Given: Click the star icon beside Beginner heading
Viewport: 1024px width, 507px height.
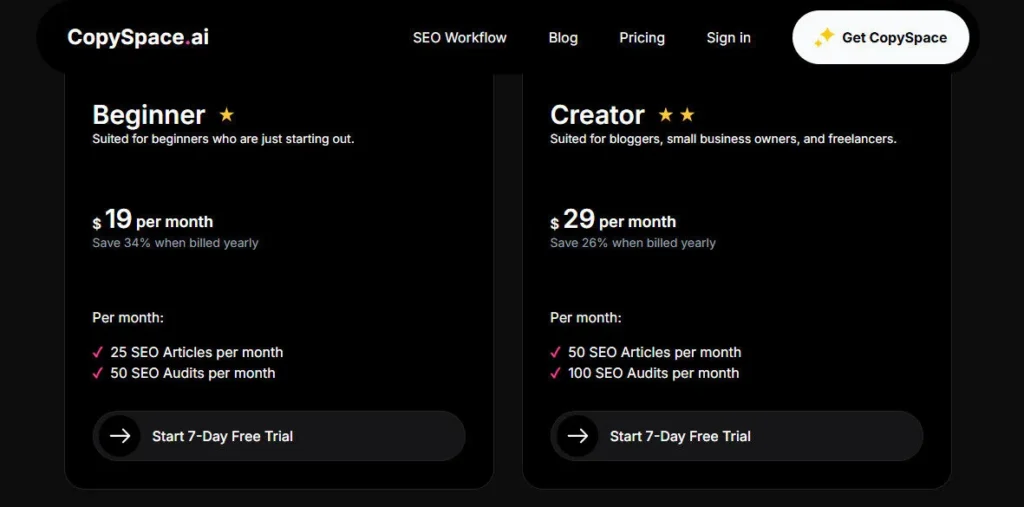Looking at the screenshot, I should click(x=227, y=115).
